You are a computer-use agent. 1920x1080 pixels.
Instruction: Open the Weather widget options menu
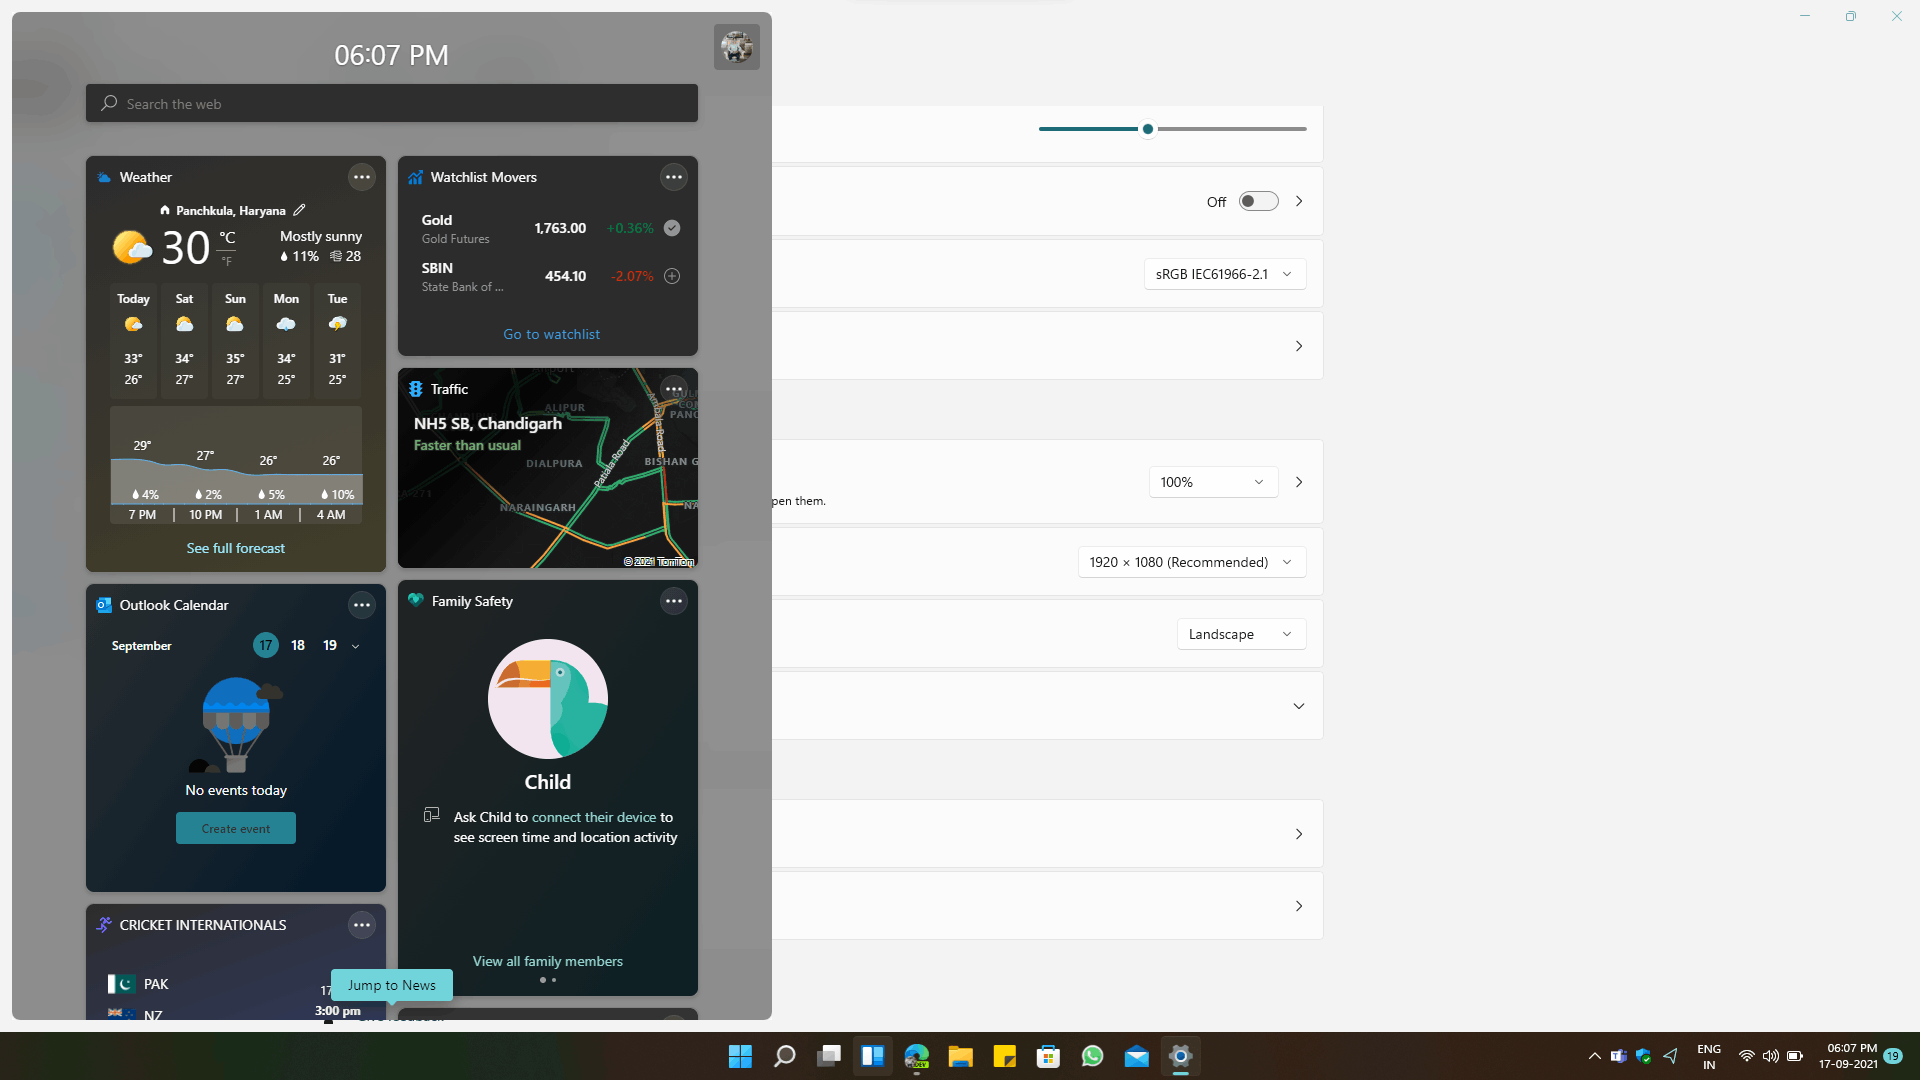tap(361, 177)
